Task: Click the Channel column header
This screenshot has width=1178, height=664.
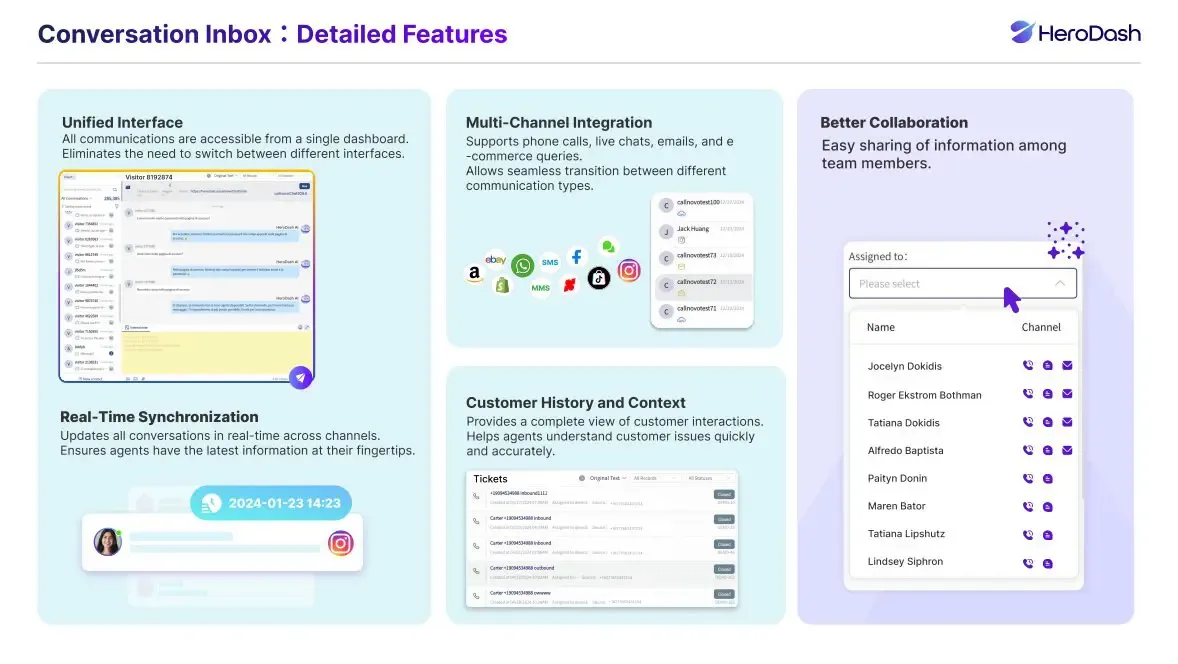Action: coord(1041,327)
